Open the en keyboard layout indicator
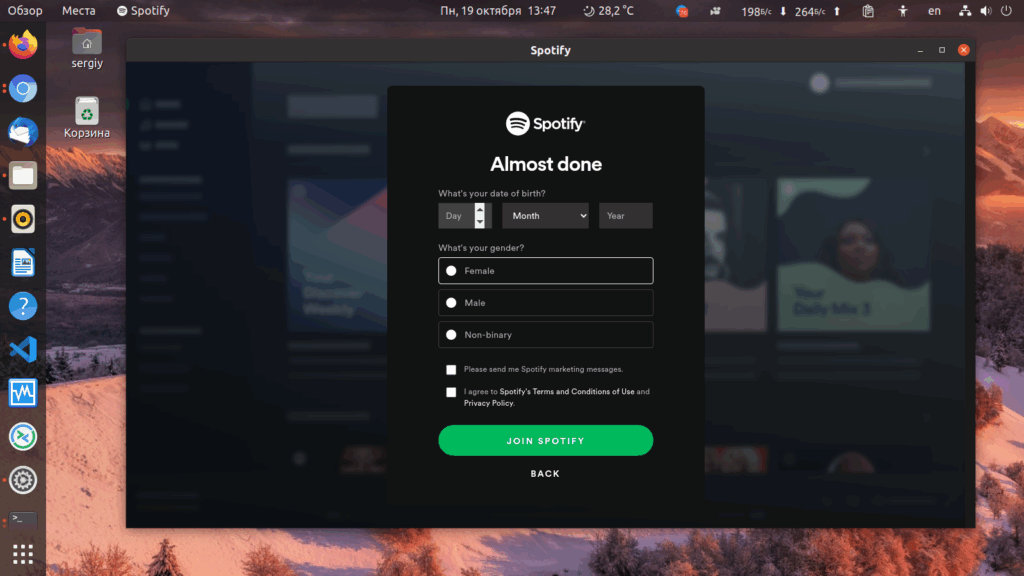This screenshot has height=576, width=1024. point(935,10)
